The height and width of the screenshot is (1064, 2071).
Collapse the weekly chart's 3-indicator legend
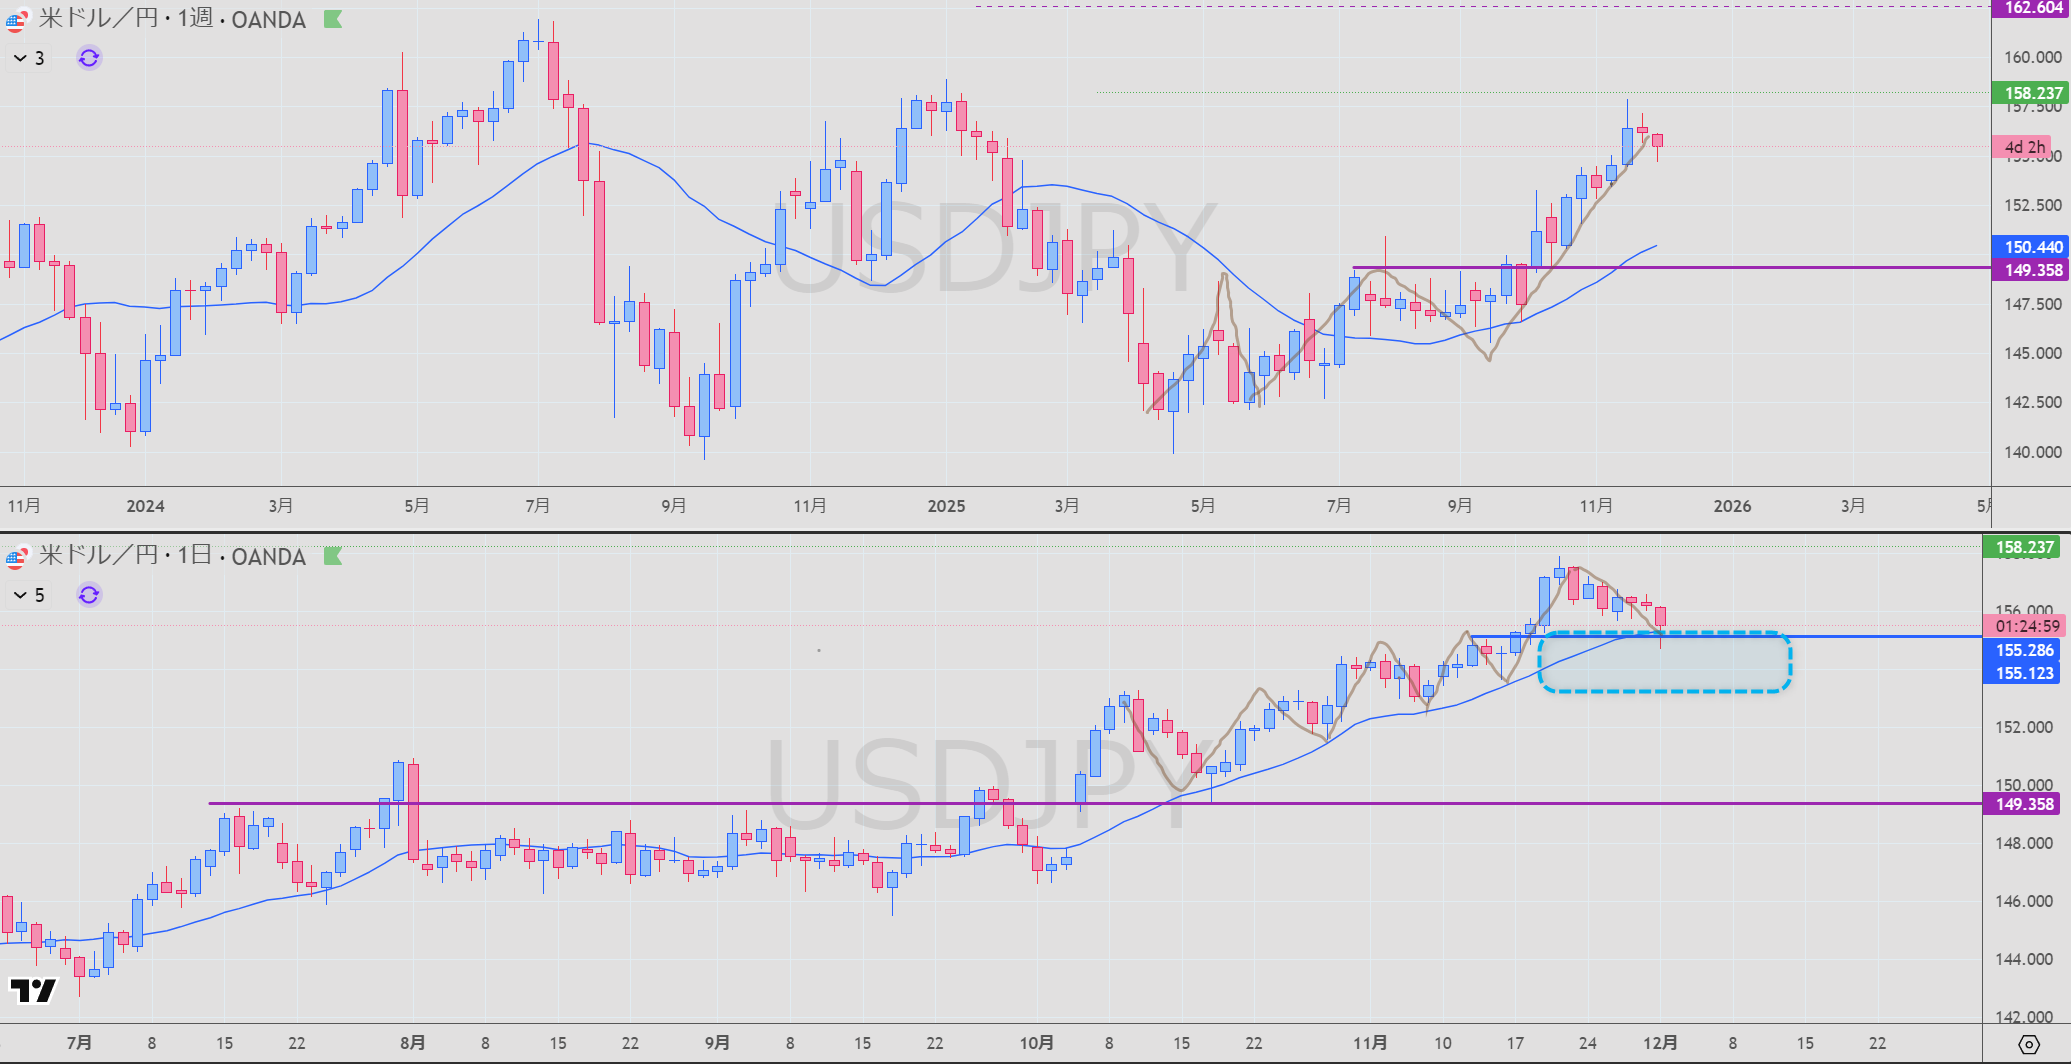[x=20, y=58]
